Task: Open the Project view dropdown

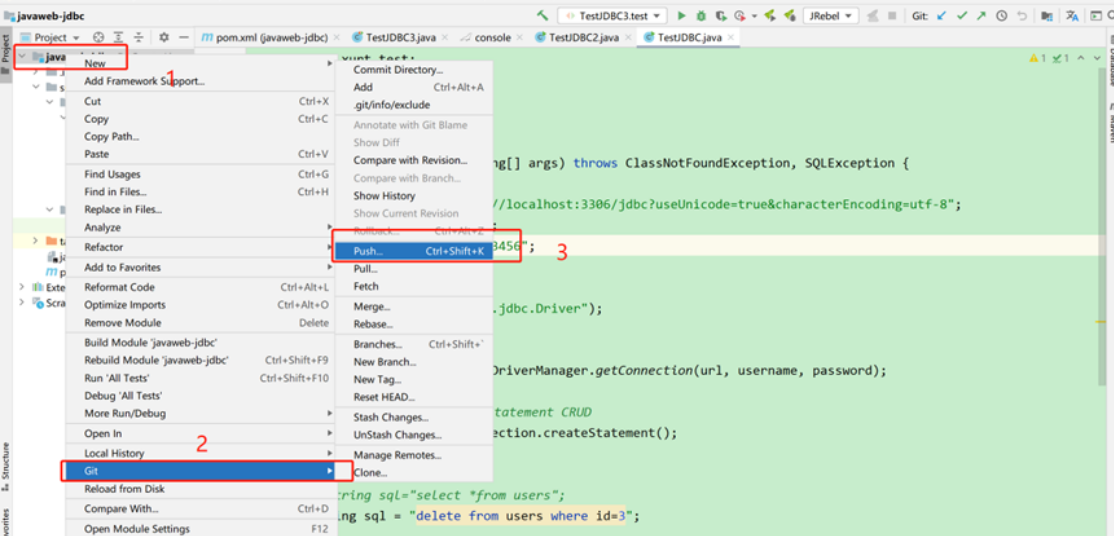Action: 50,37
